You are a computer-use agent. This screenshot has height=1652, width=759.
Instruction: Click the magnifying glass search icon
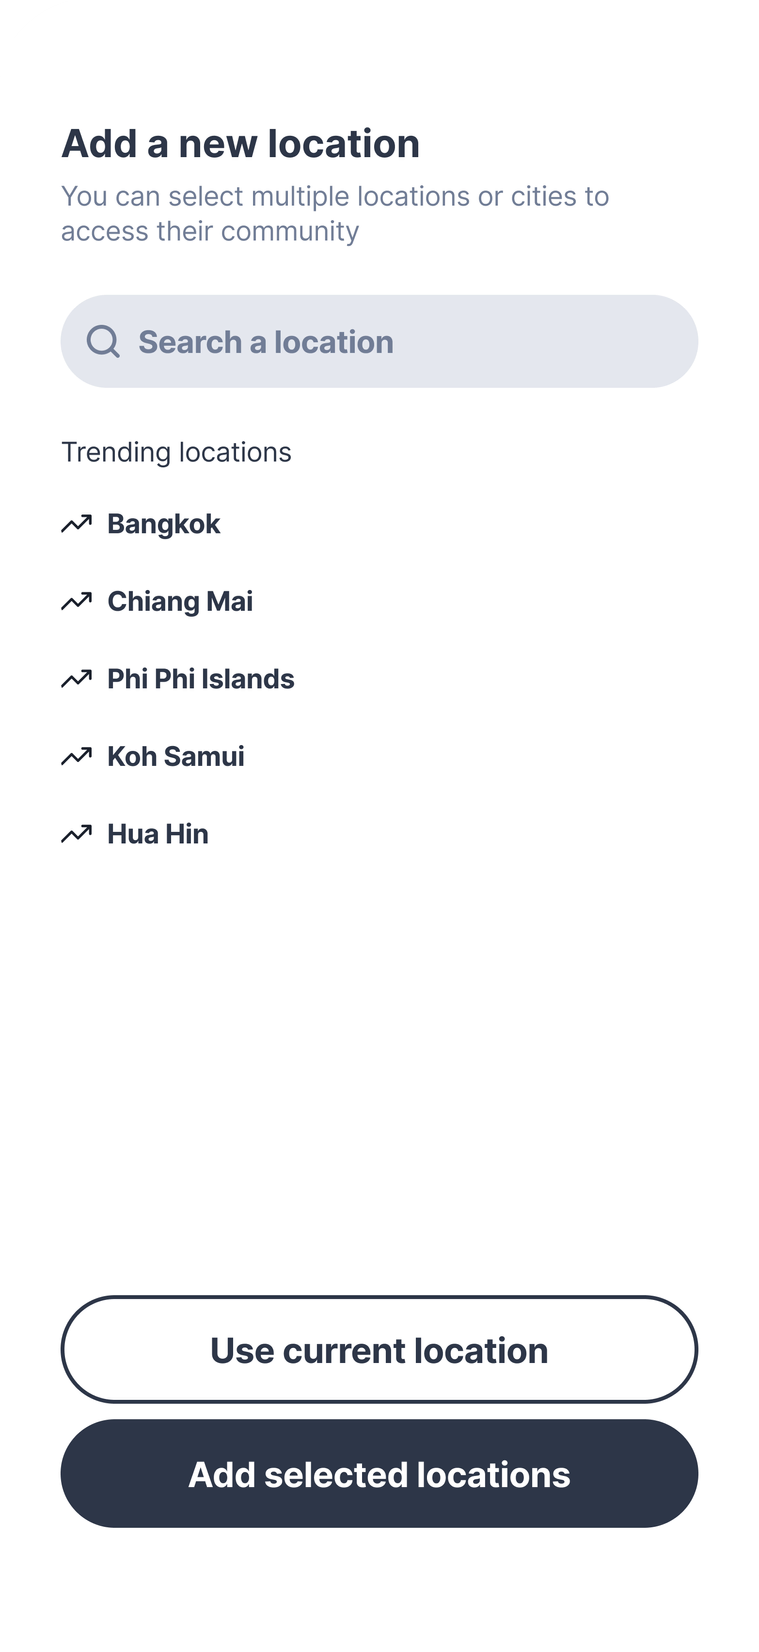pos(103,342)
